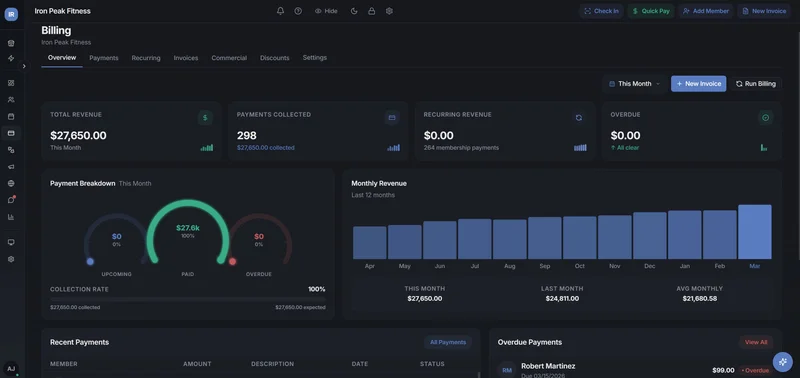Switch to the Invoices tab
The width and height of the screenshot is (800, 378).
click(x=186, y=58)
